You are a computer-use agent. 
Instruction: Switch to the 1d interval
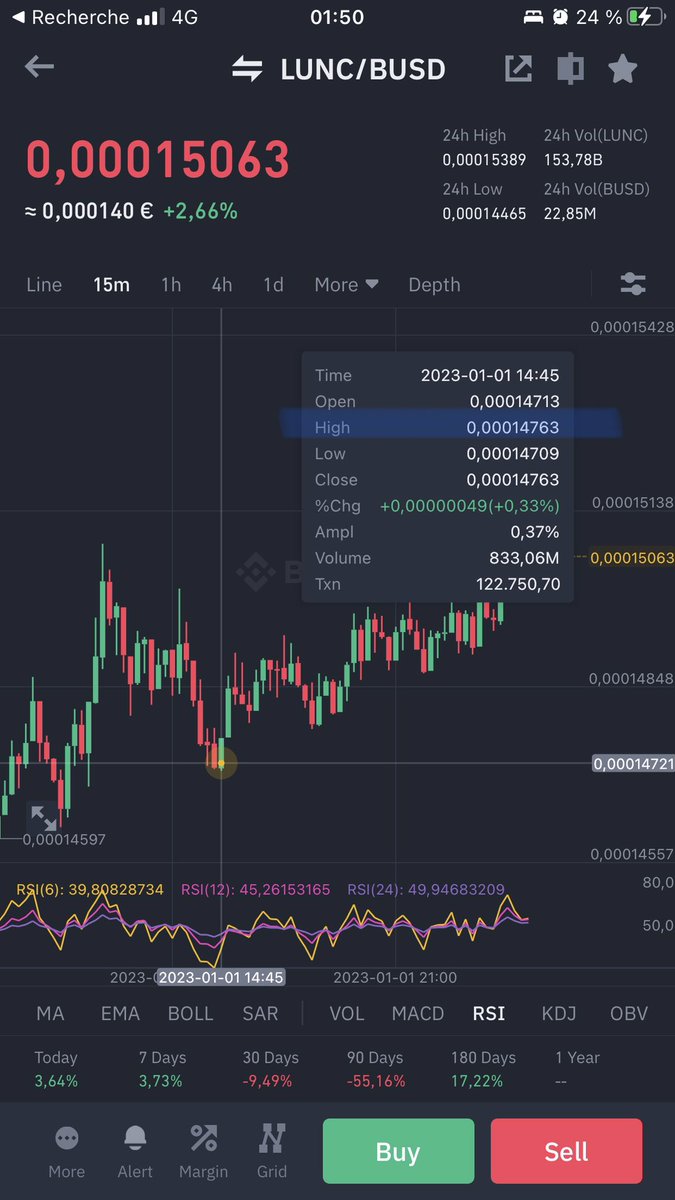click(x=273, y=285)
